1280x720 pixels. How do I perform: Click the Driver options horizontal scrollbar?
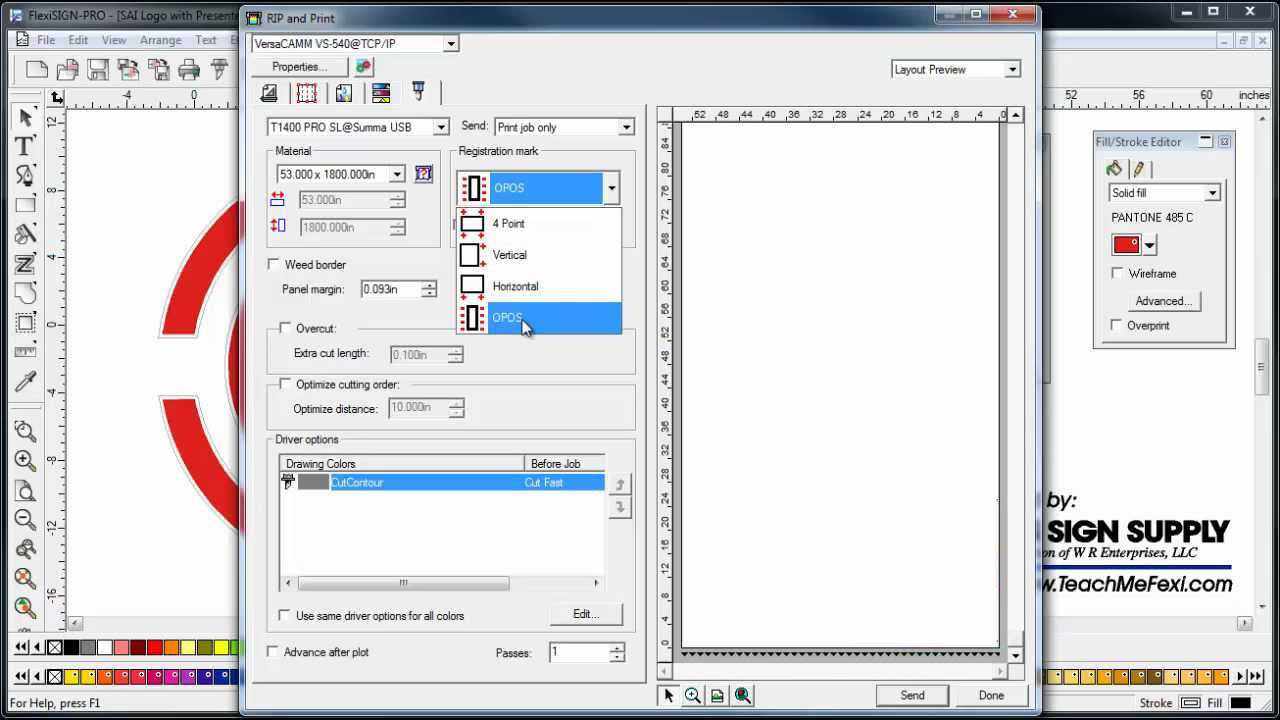pos(442,583)
